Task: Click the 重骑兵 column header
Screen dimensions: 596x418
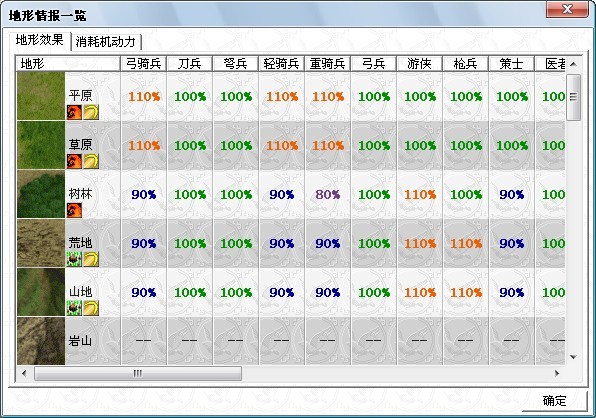Action: tap(327, 63)
